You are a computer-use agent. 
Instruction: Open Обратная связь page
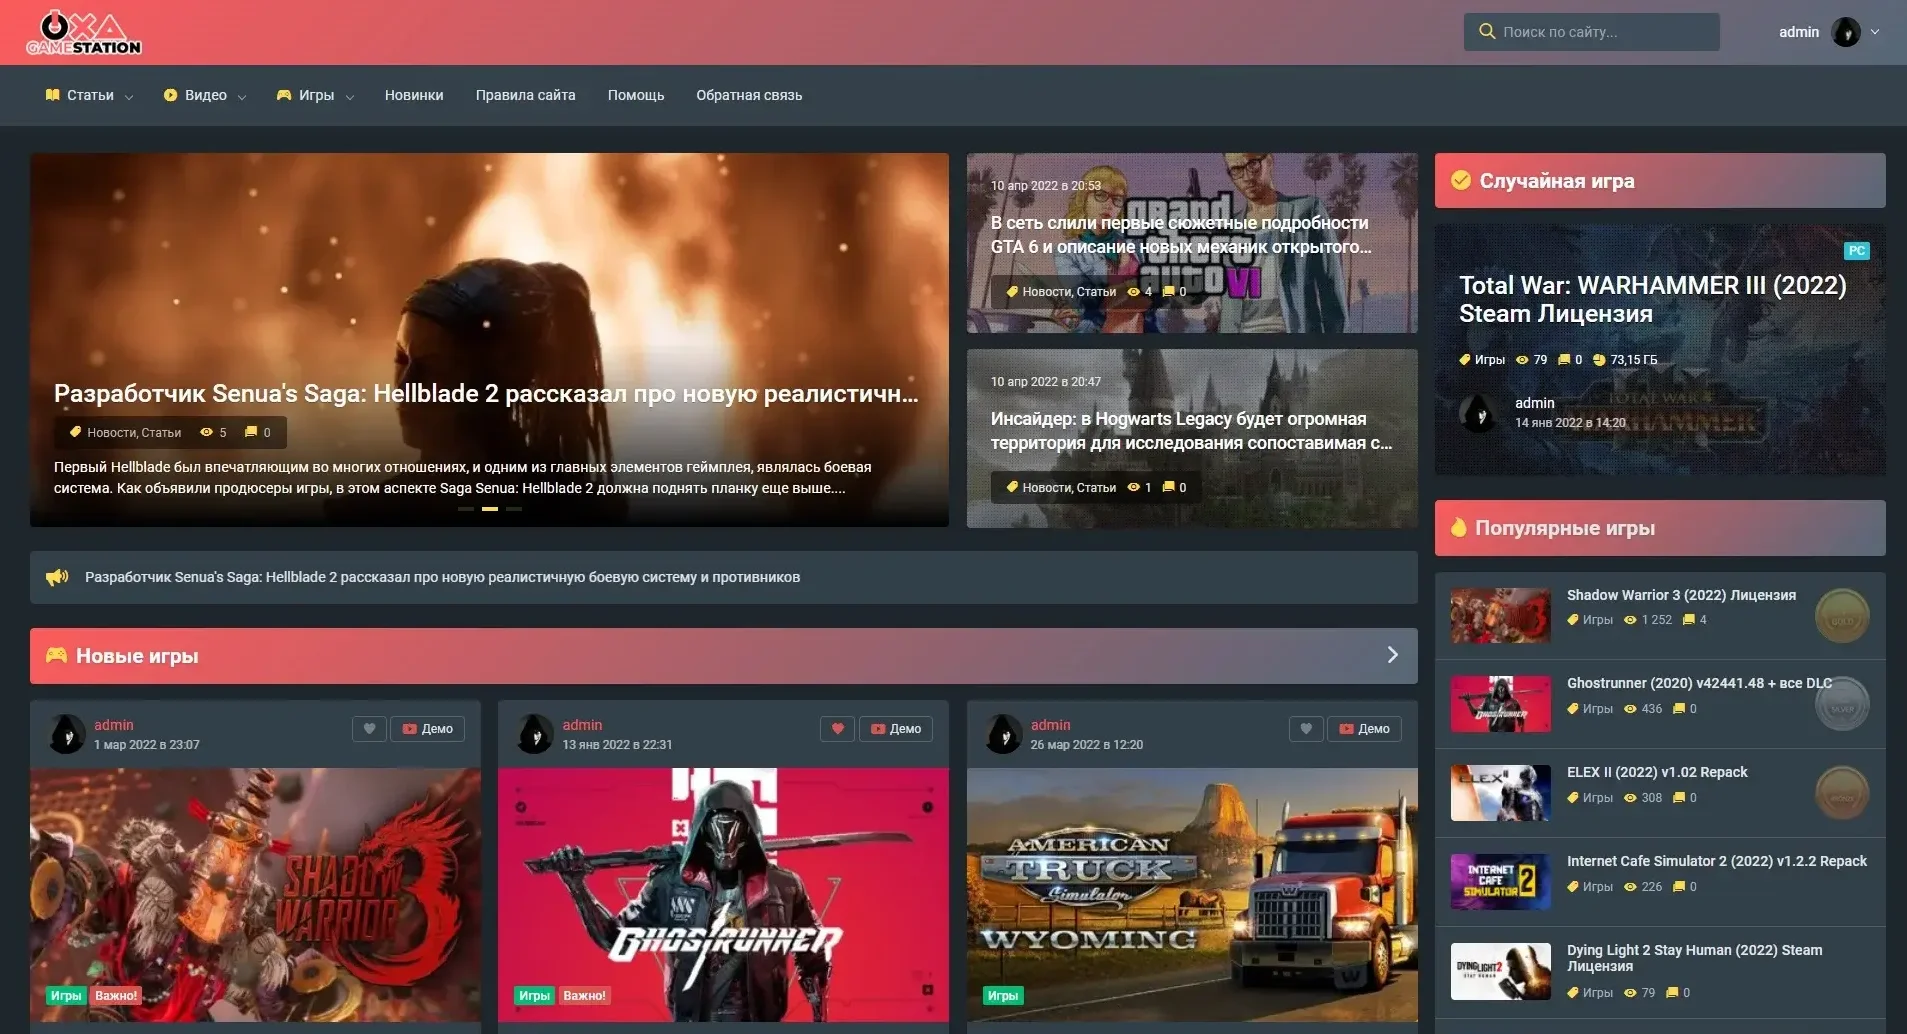point(749,95)
